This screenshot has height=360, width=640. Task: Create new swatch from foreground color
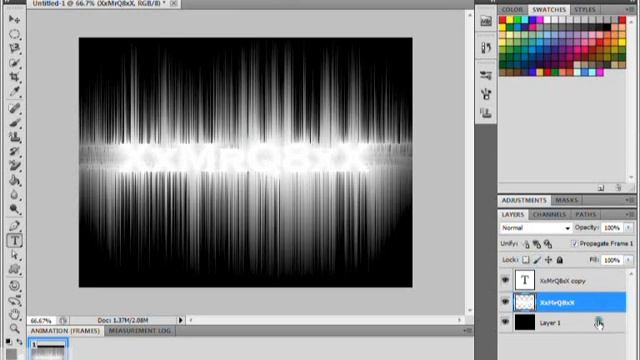(x=601, y=188)
